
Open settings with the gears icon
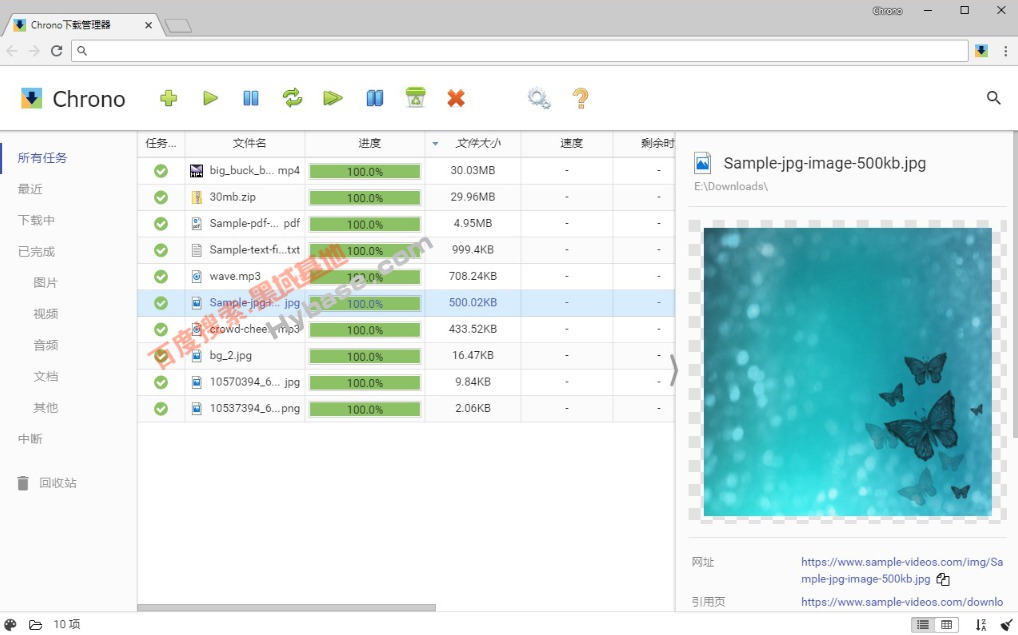tap(539, 98)
